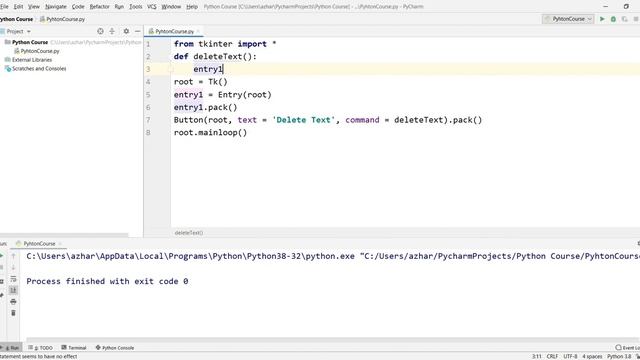640x360 pixels.
Task: Switch to the PyhtonCourse.py editor tab
Action: [174, 31]
